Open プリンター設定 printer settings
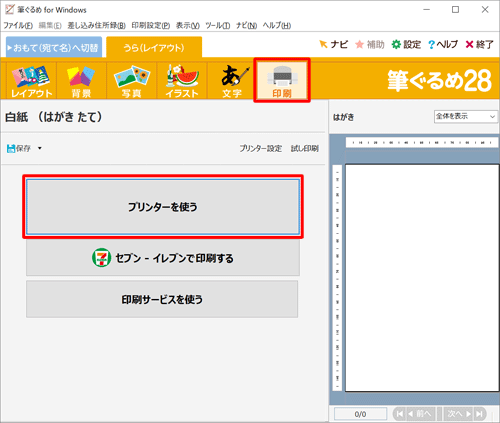500x423 pixels. point(261,148)
